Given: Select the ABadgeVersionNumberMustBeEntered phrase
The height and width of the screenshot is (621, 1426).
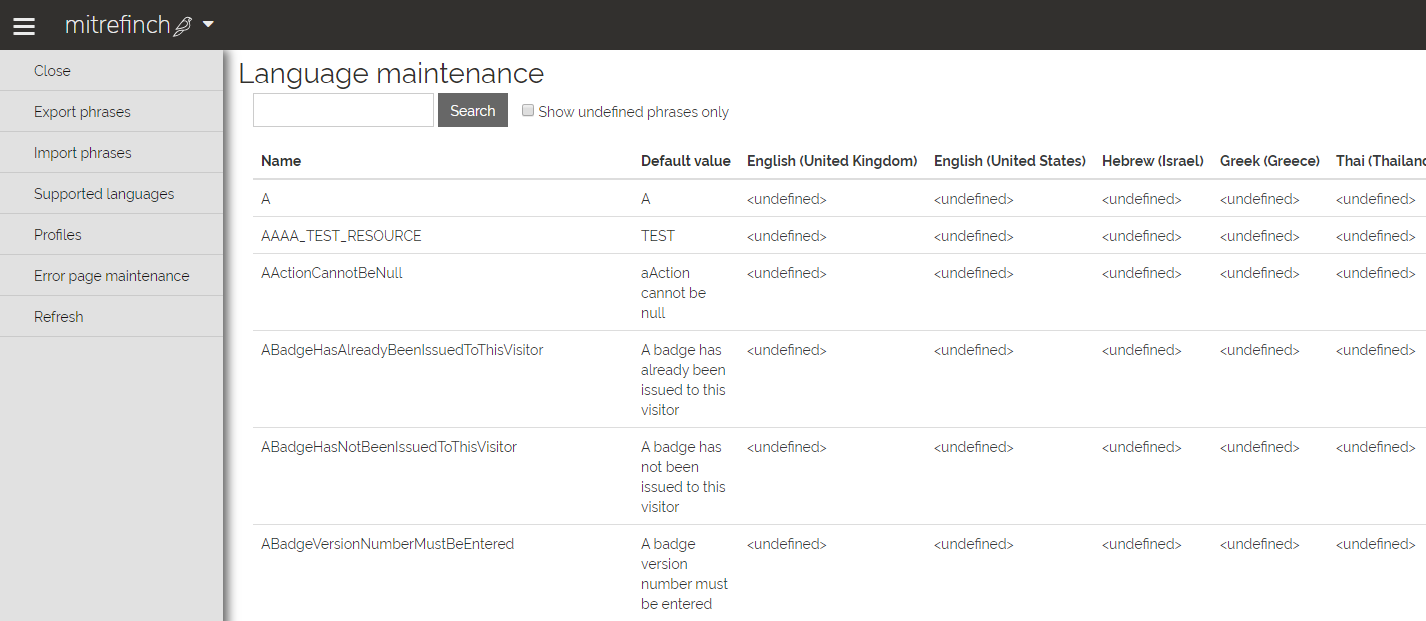Looking at the screenshot, I should [387, 544].
